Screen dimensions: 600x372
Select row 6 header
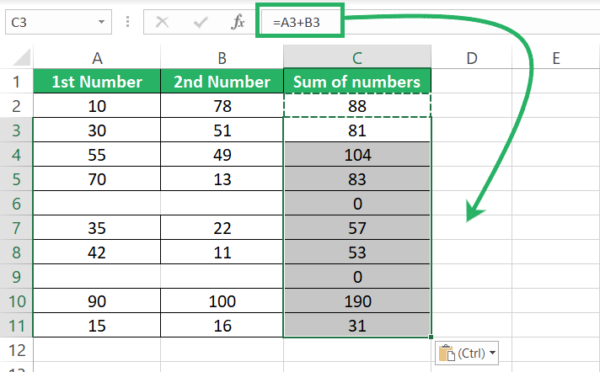point(16,204)
